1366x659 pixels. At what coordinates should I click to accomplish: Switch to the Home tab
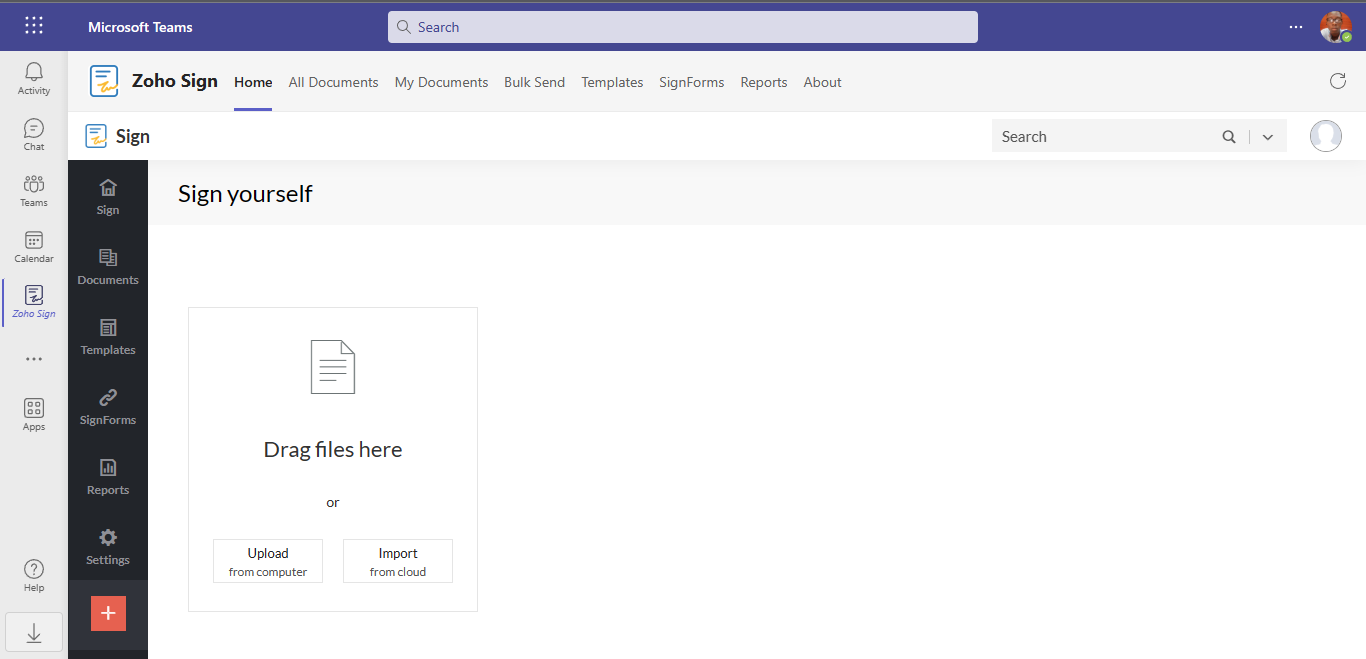253,82
